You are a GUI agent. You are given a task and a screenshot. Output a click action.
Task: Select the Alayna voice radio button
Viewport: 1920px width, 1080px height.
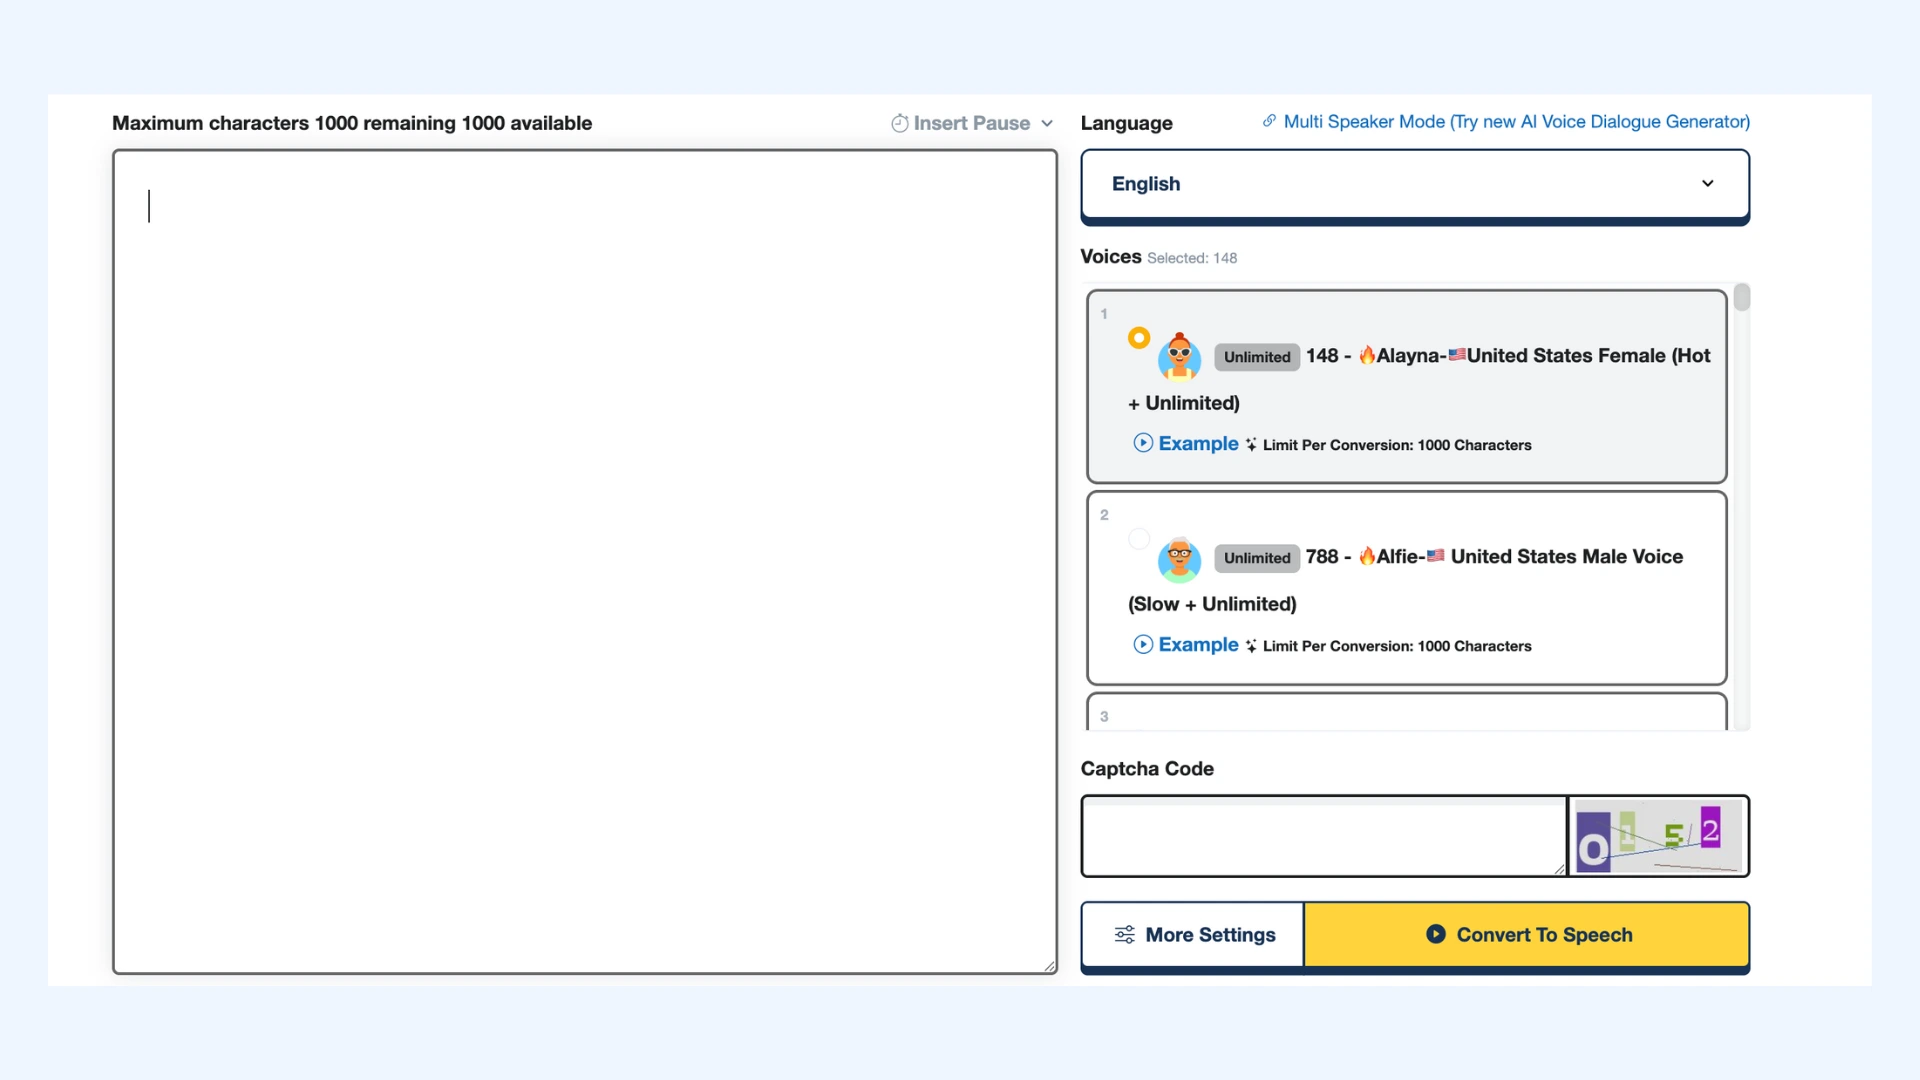[1139, 338]
